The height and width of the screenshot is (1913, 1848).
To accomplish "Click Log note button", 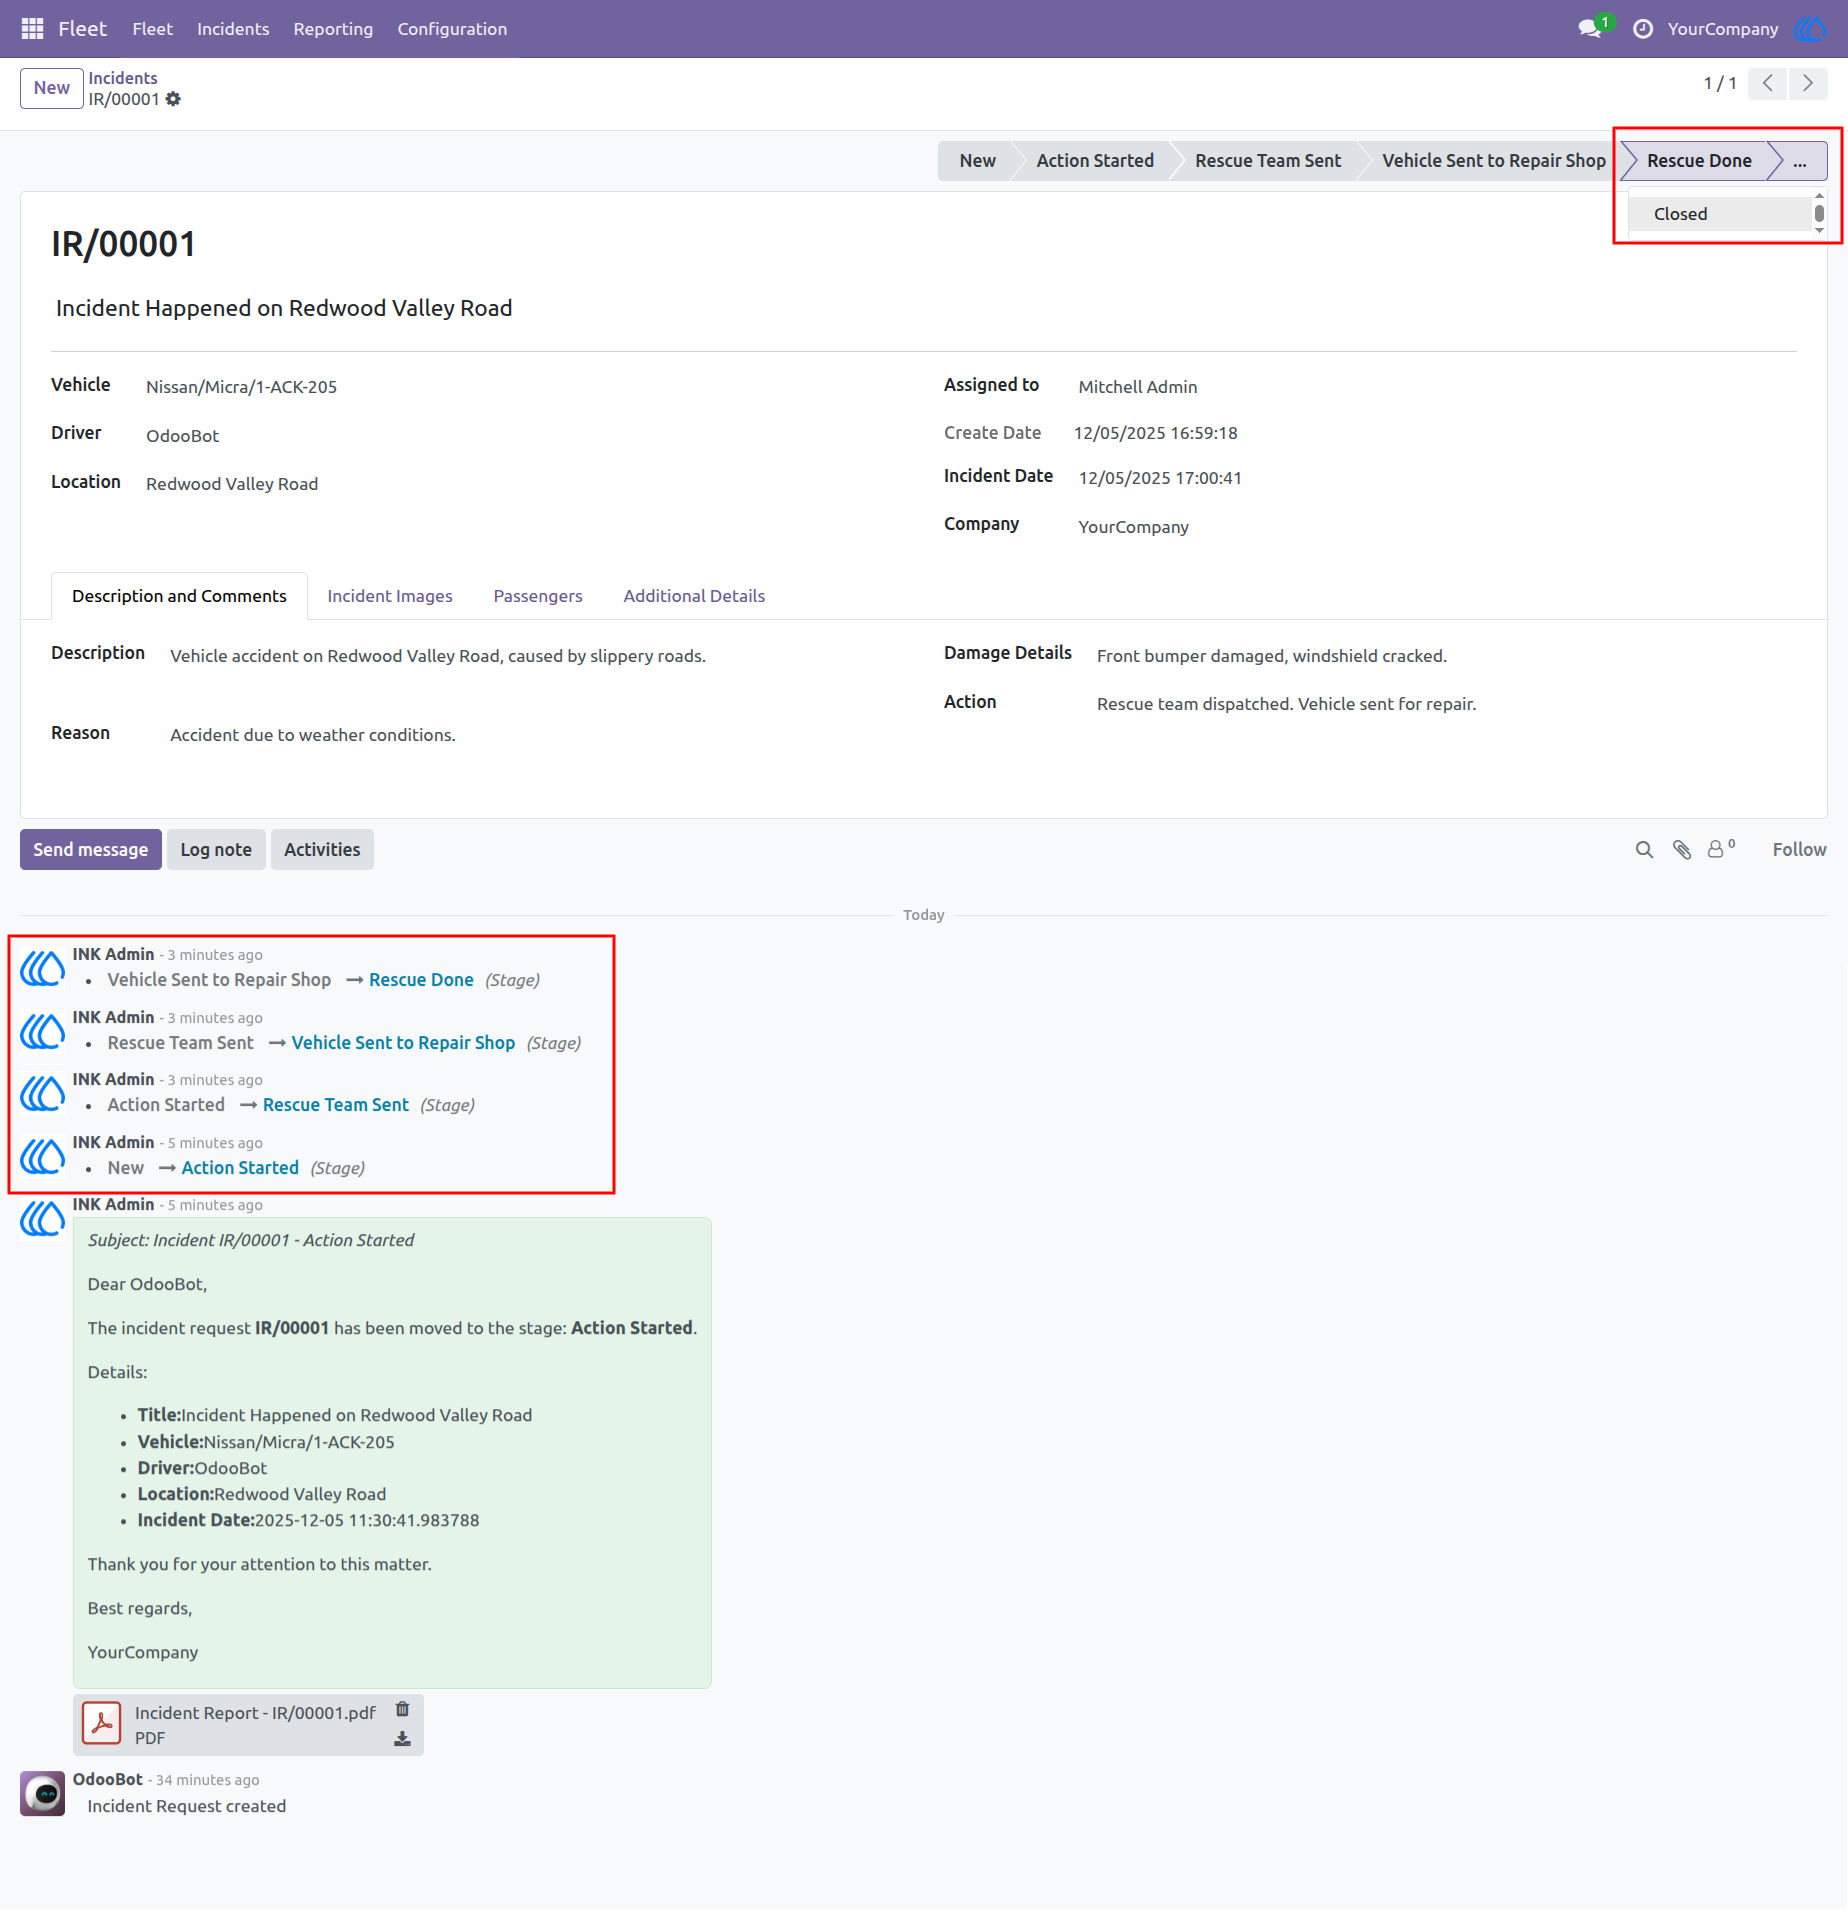I will click(x=216, y=850).
